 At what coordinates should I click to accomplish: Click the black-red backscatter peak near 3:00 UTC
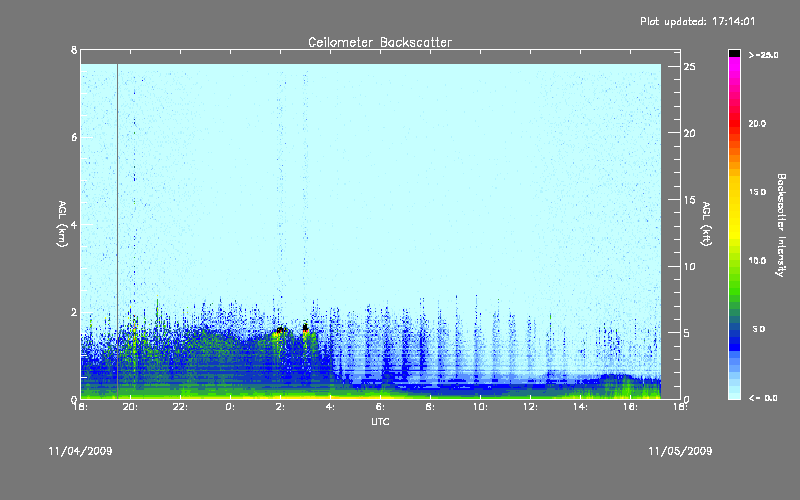coord(305,327)
